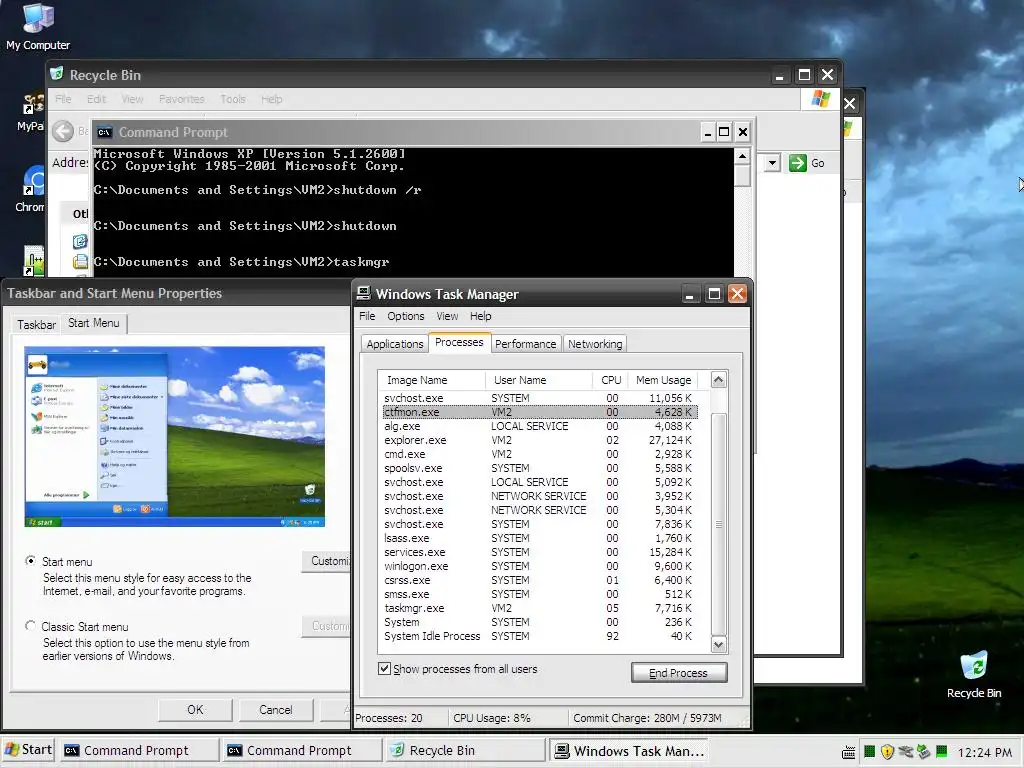Open the View menu in Task Manager

coord(447,316)
